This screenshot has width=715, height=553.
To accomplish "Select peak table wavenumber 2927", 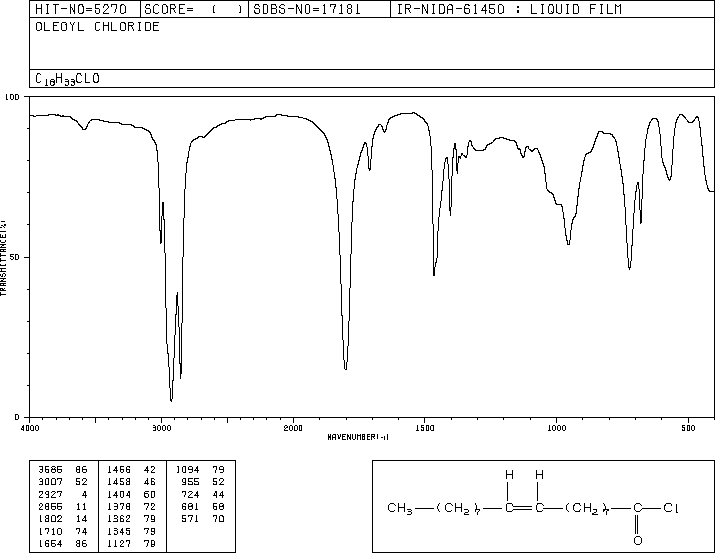I will pyautogui.click(x=51, y=494).
